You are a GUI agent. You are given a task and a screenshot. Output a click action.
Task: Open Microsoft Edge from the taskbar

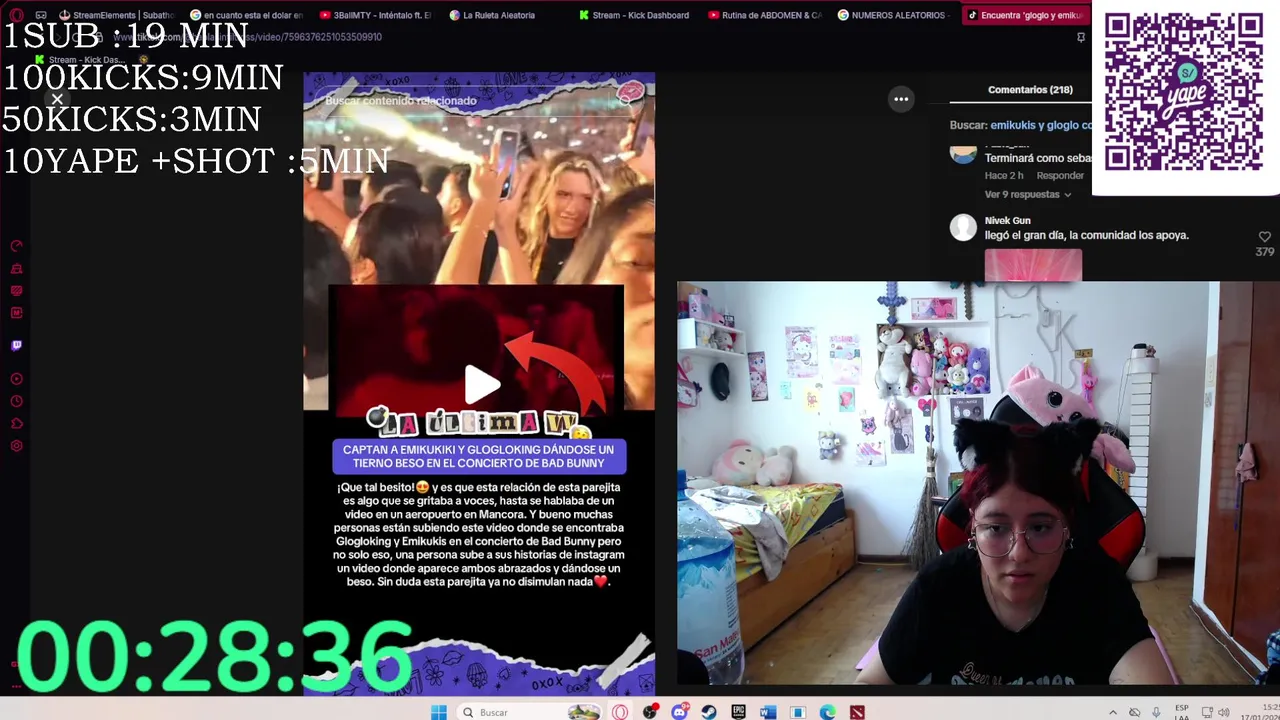(x=828, y=712)
